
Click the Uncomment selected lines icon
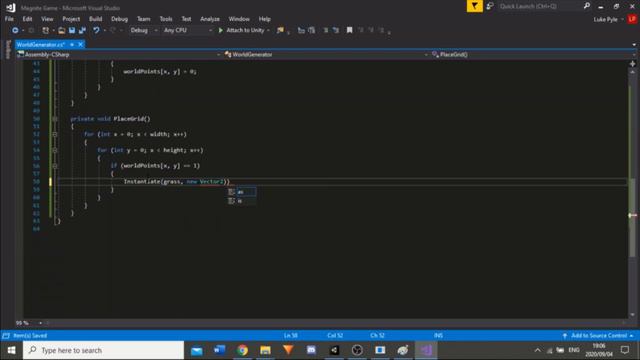click(336, 30)
